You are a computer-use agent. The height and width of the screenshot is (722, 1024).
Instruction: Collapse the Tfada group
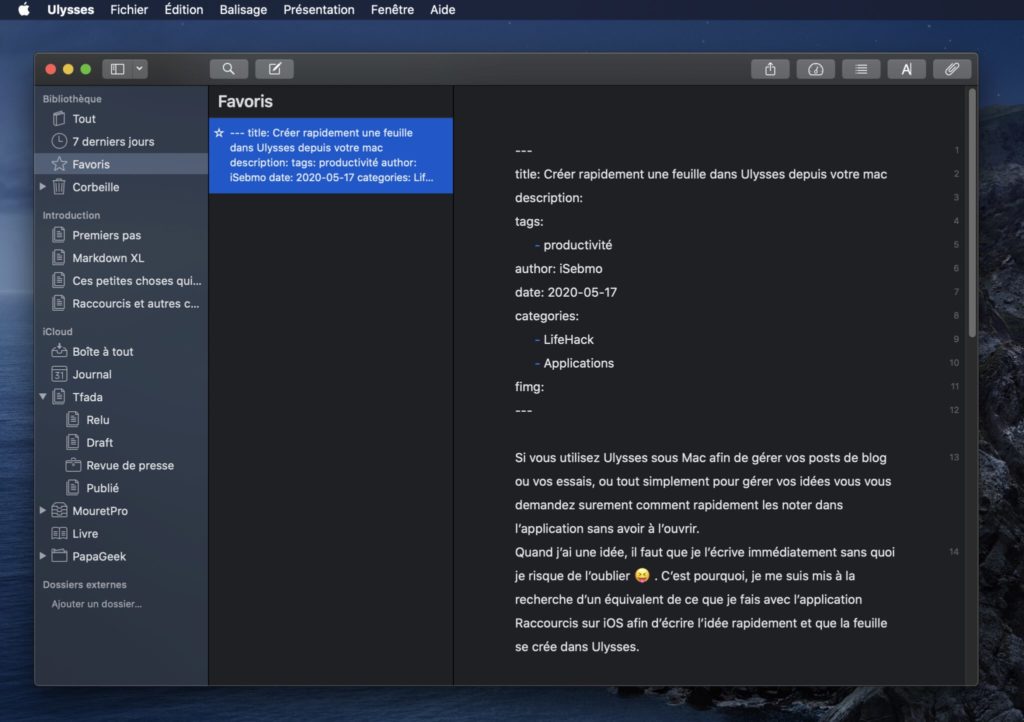pos(42,397)
